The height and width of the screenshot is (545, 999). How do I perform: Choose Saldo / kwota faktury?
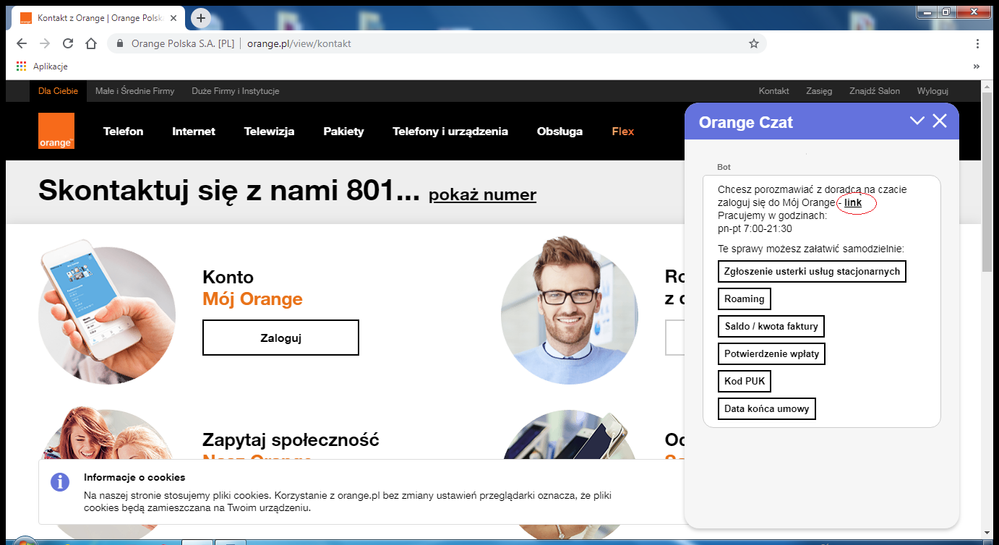[771, 326]
